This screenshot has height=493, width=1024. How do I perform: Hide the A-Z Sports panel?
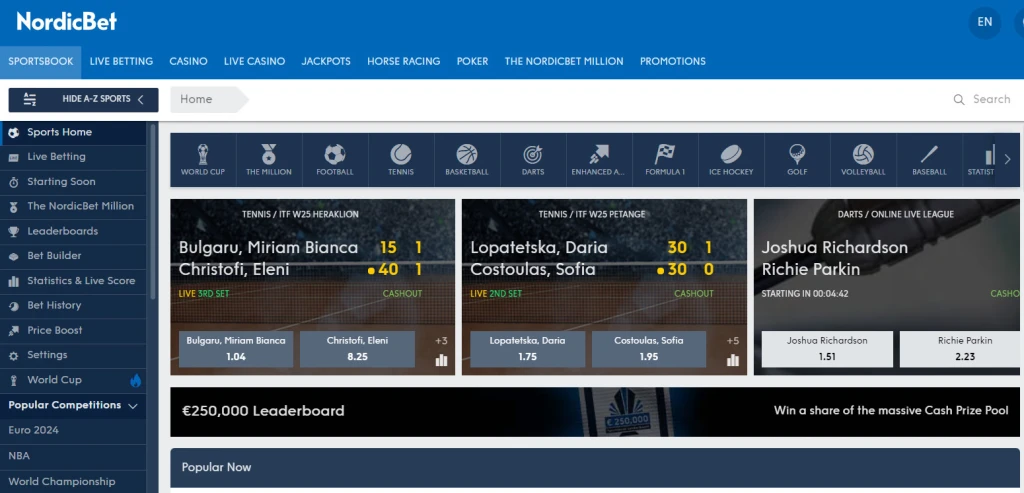84,100
